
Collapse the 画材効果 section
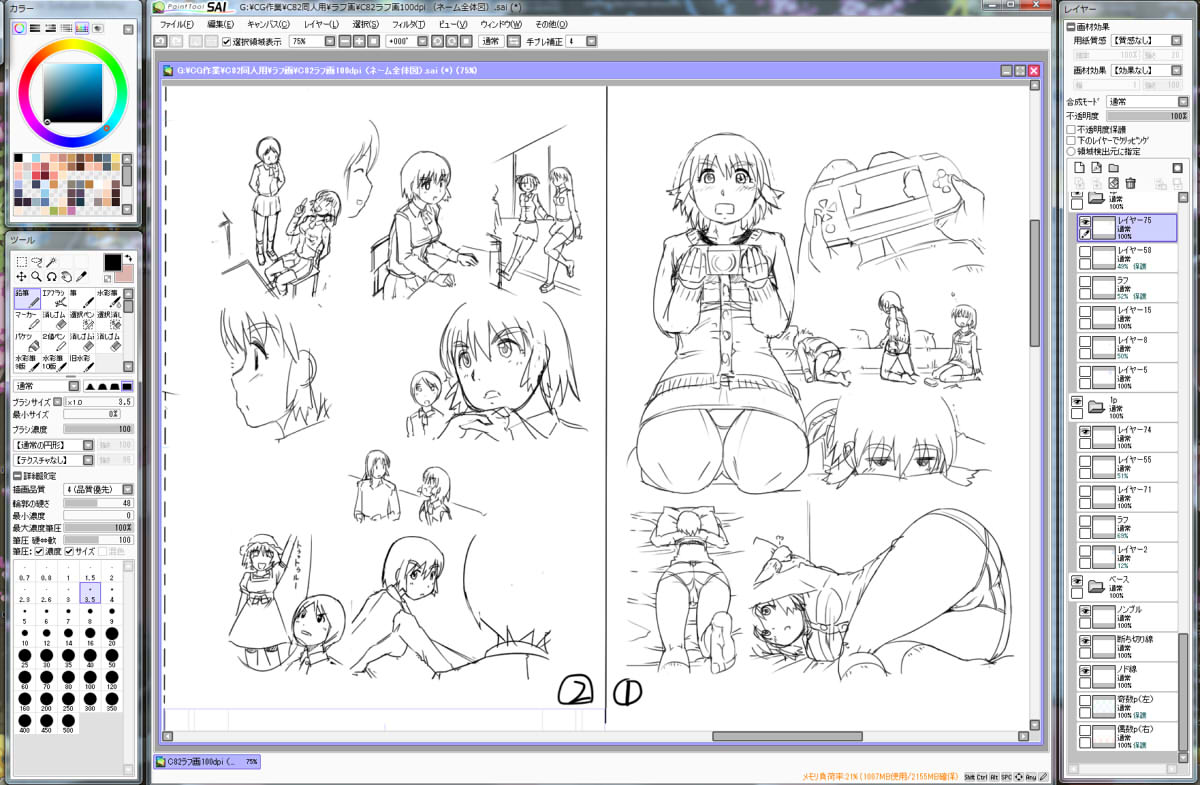click(x=1071, y=27)
